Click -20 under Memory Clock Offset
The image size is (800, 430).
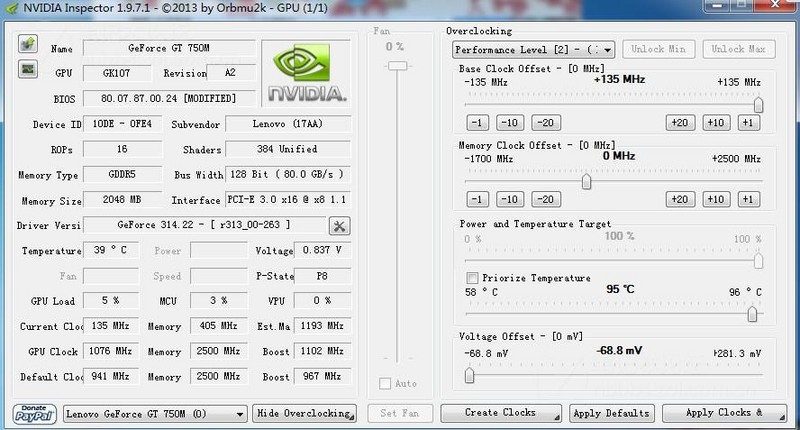(546, 199)
